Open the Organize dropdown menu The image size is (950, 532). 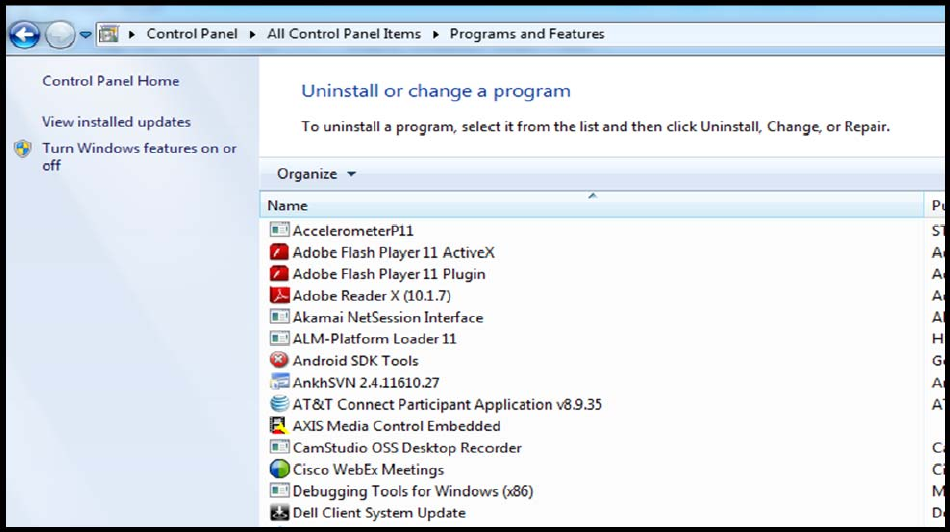[316, 174]
